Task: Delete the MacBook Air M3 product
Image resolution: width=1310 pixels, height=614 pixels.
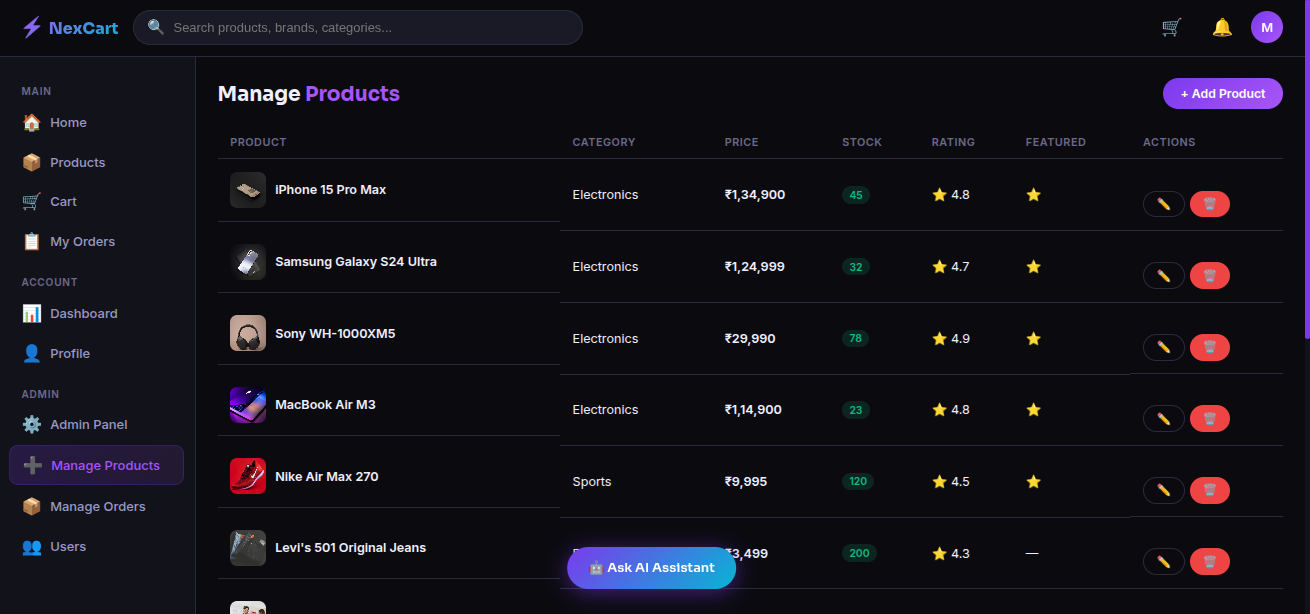Action: [x=1210, y=418]
